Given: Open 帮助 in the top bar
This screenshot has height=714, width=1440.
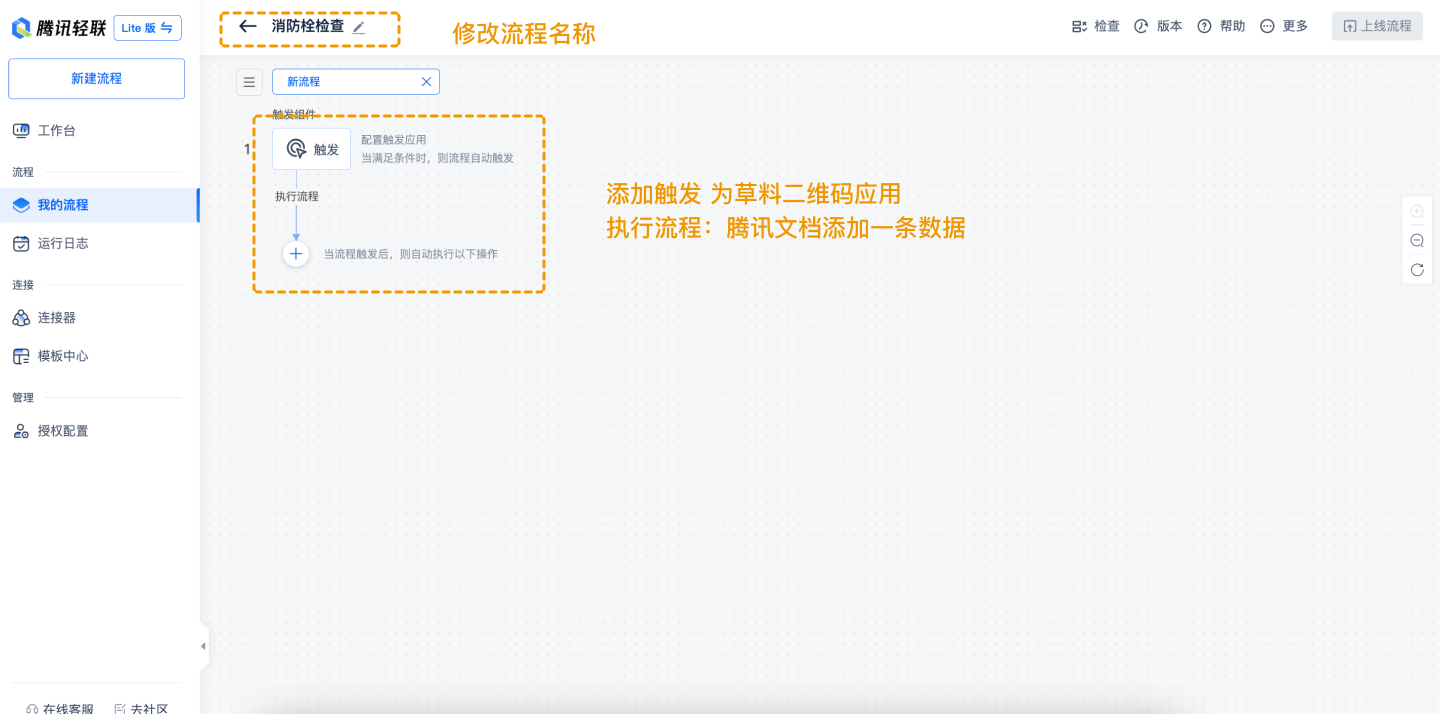Looking at the screenshot, I should click(1221, 26).
